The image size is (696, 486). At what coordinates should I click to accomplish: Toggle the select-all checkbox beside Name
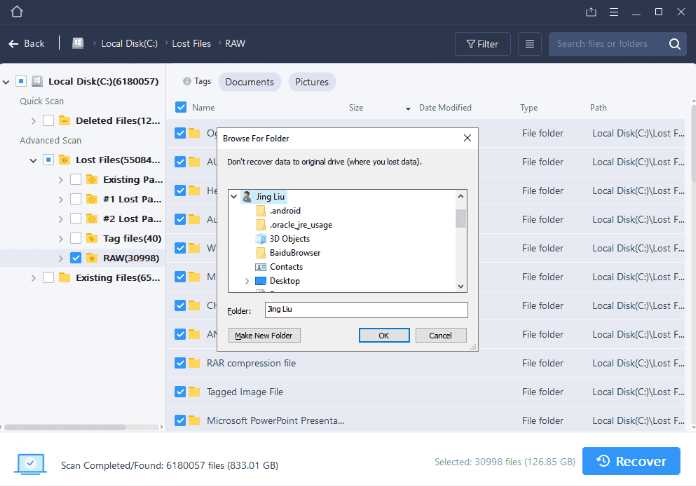[x=181, y=107]
